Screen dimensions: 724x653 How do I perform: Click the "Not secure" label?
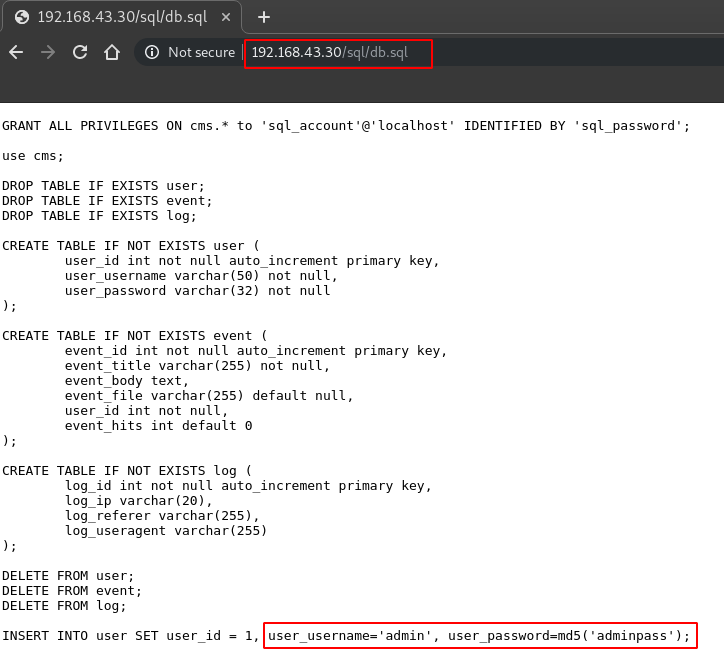(201, 52)
